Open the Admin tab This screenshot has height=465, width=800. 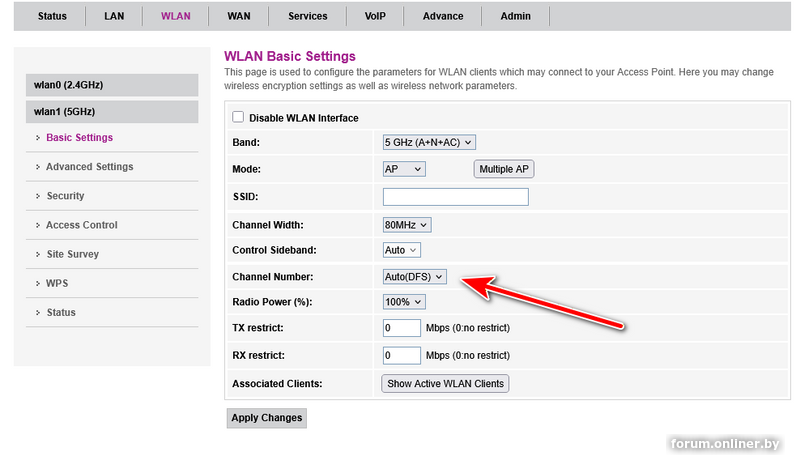(515, 16)
